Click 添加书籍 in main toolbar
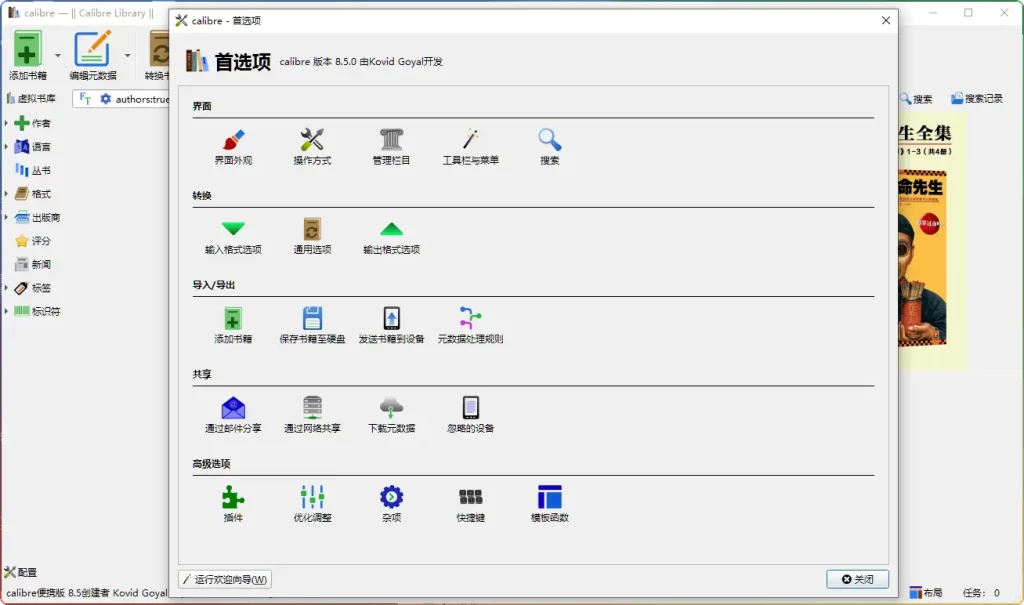Viewport: 1024px width, 605px height. coord(27,56)
